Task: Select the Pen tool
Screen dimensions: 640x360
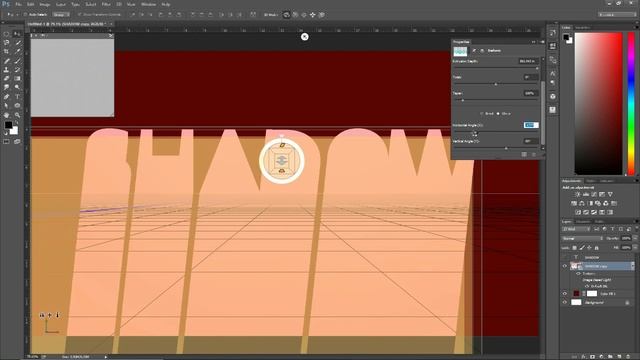Action: [x=7, y=97]
